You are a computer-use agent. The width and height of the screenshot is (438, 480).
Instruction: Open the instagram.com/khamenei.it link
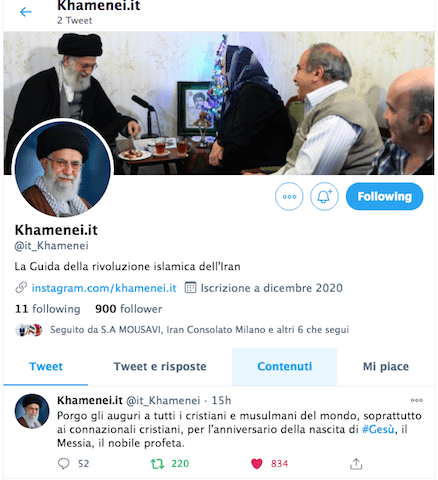tap(104, 288)
